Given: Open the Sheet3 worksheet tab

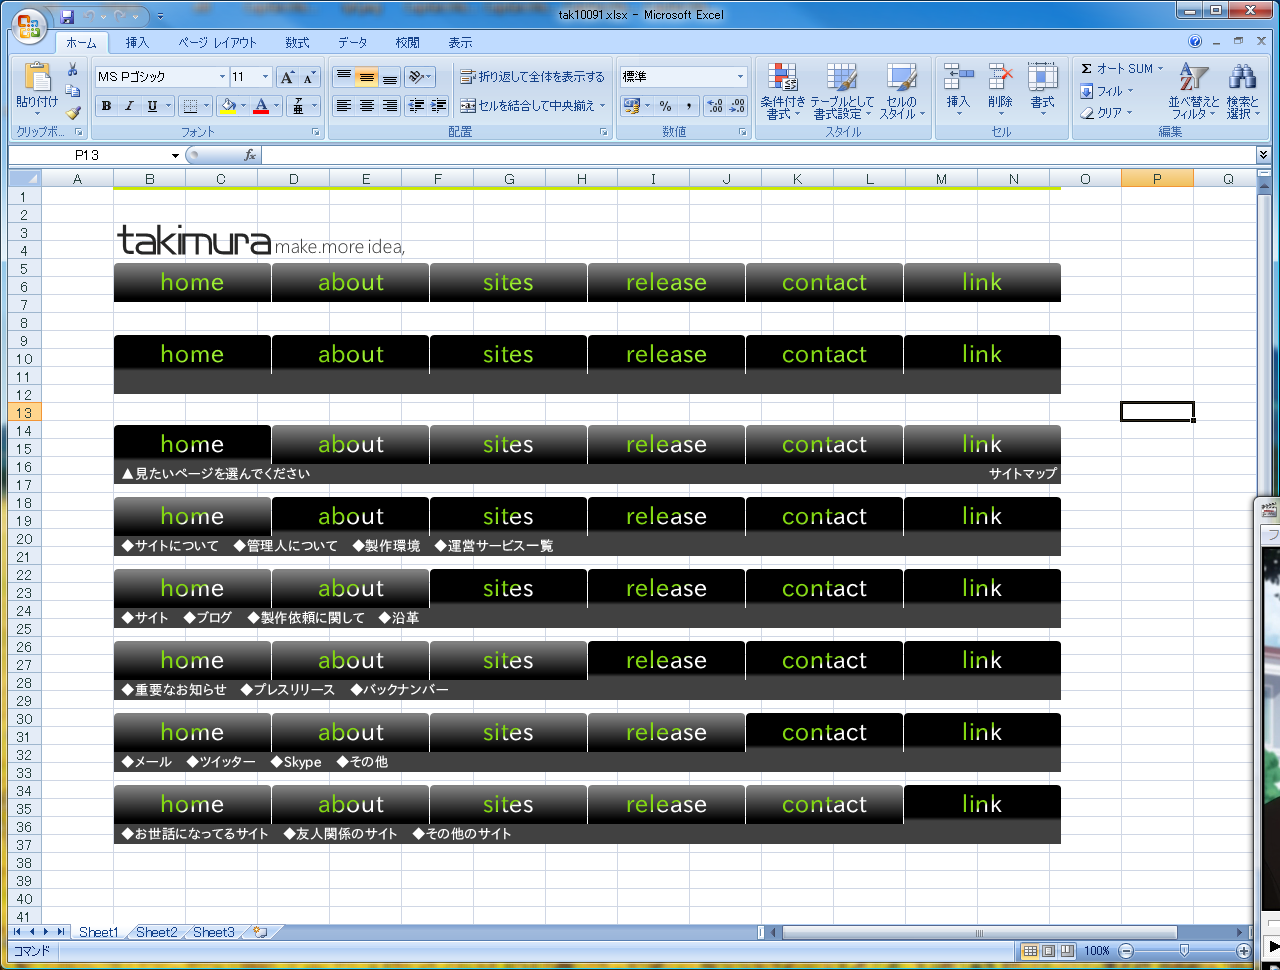Looking at the screenshot, I should (x=214, y=932).
